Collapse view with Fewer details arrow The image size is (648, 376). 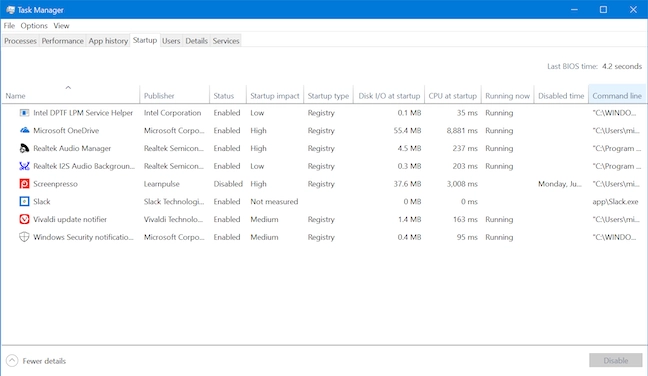coord(12,361)
